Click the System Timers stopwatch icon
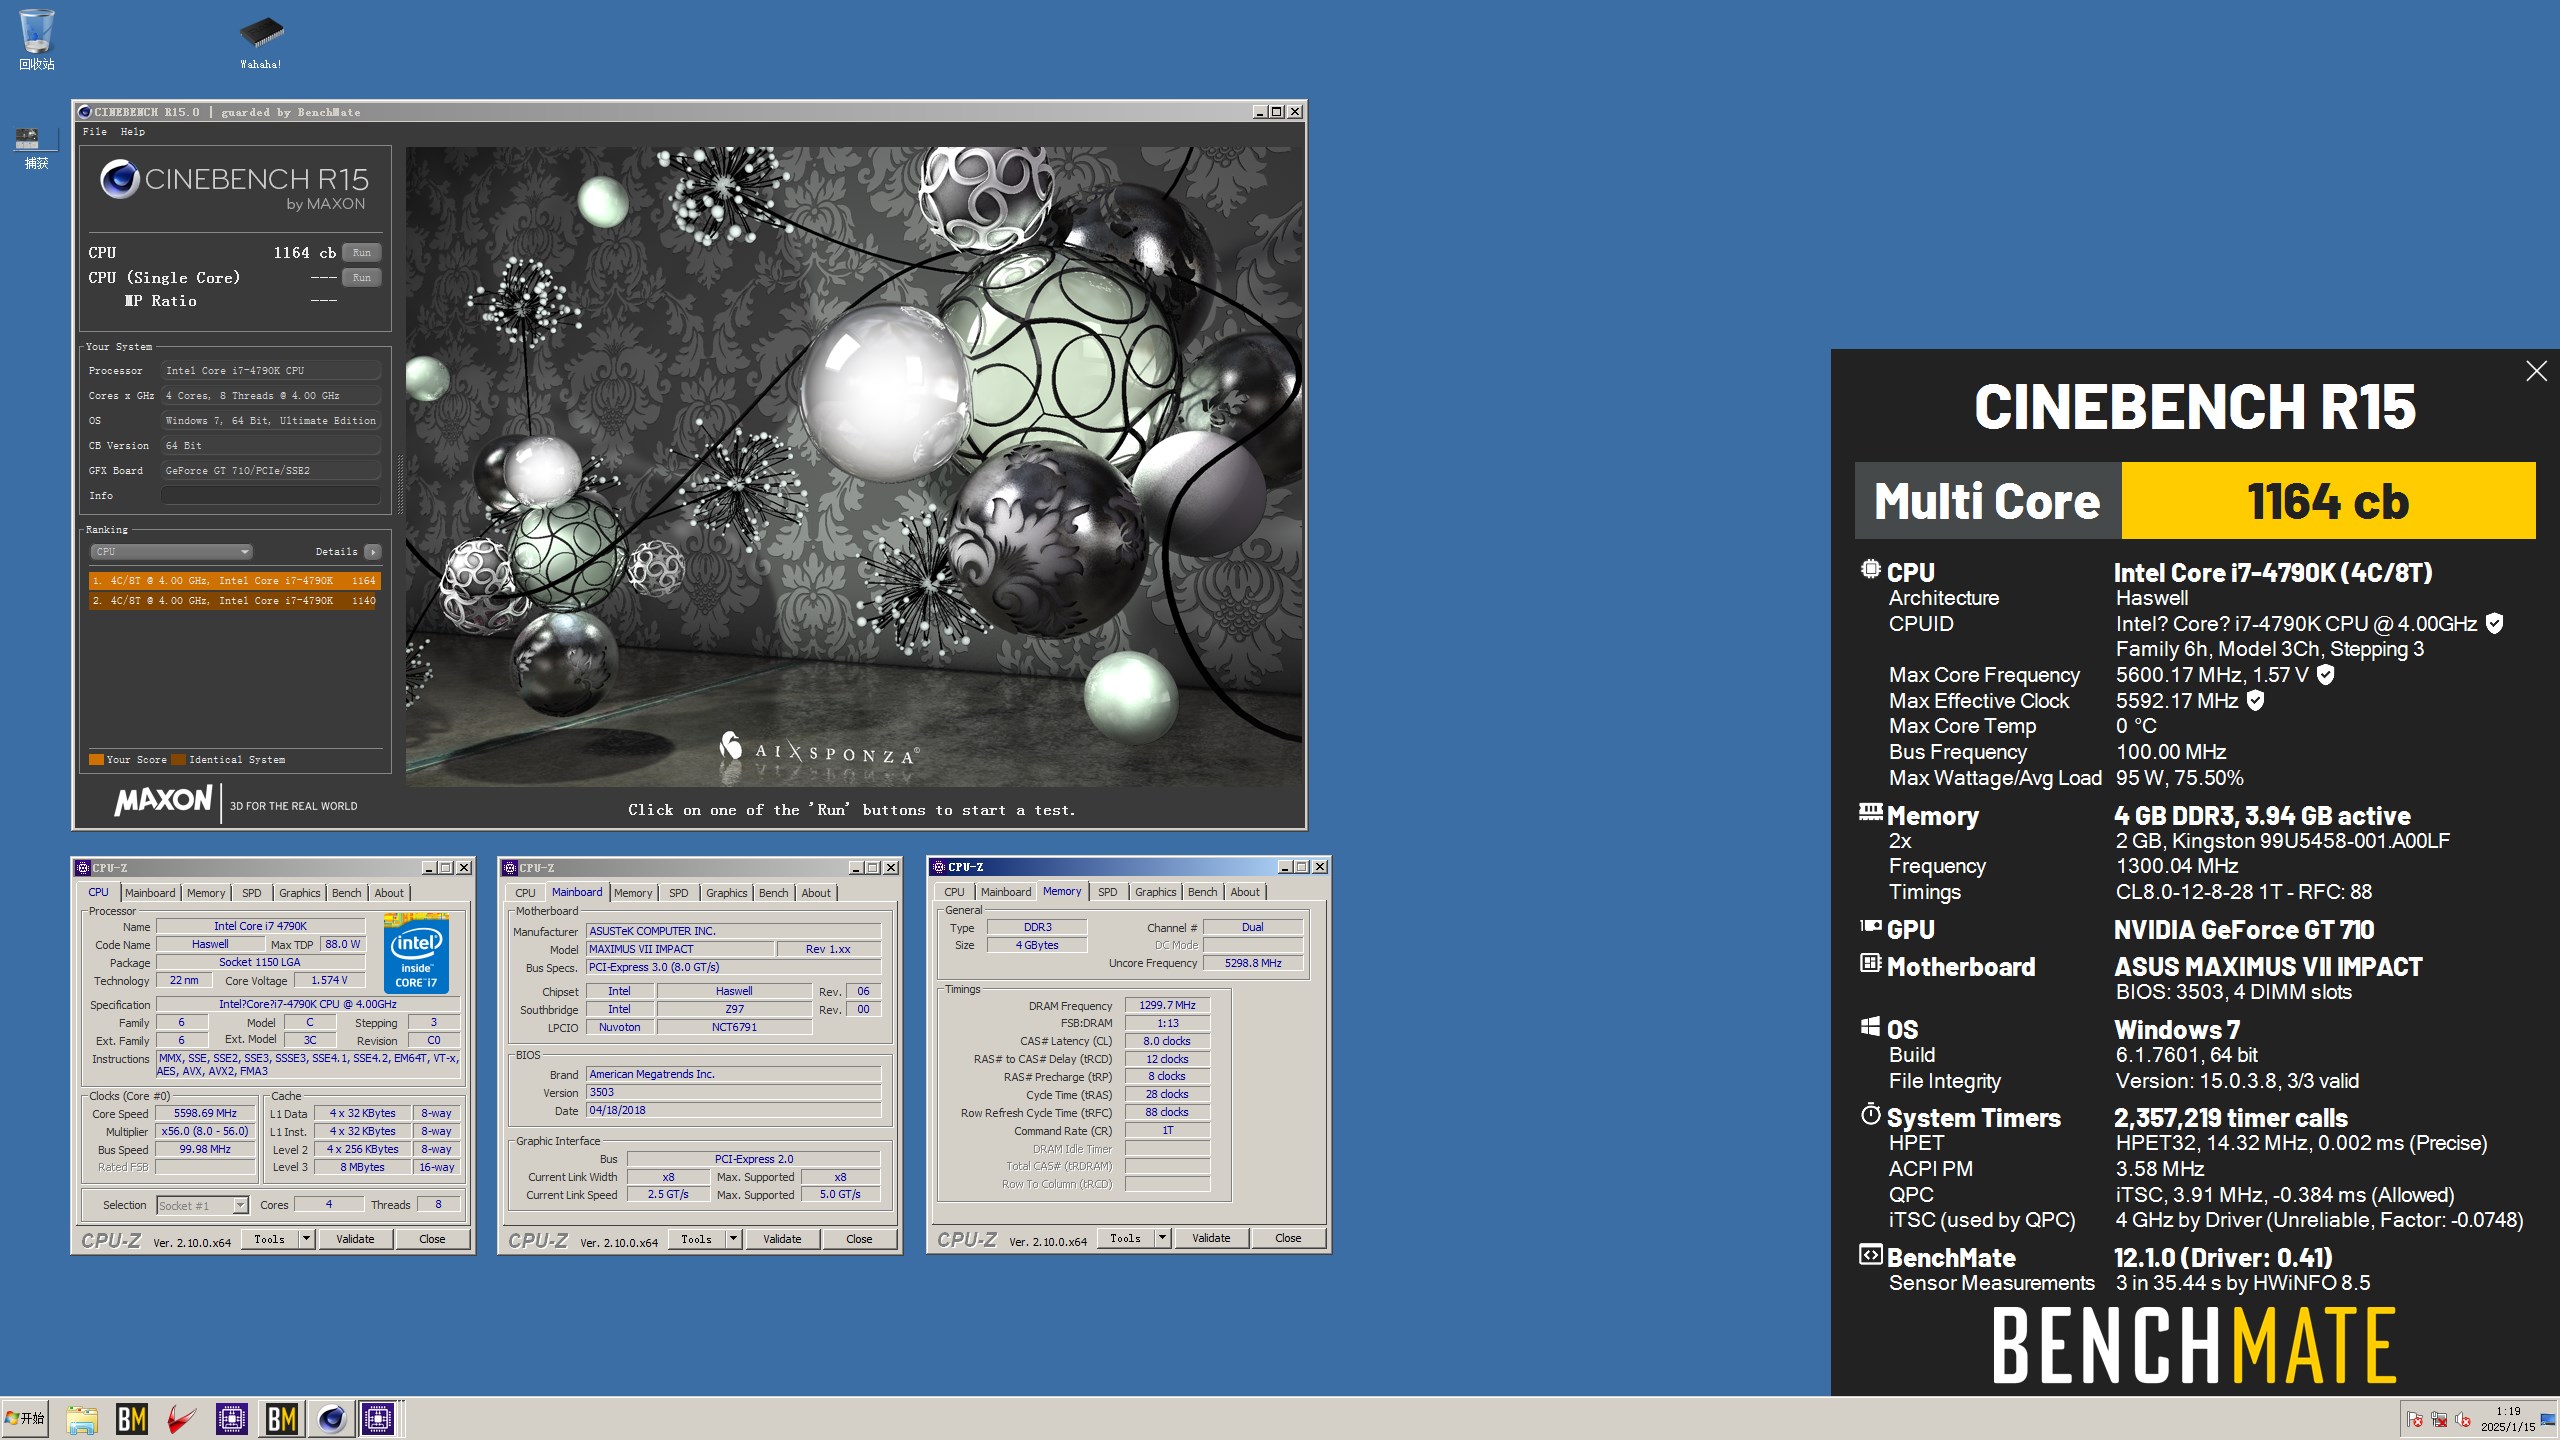 (x=1870, y=1114)
